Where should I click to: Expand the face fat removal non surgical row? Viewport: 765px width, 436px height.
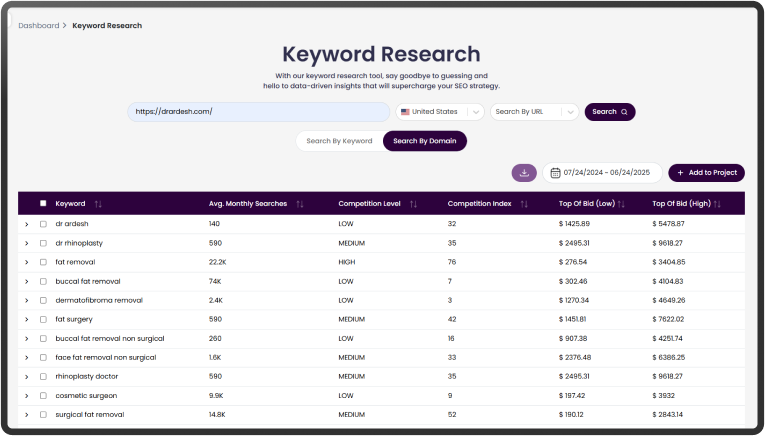pyautogui.click(x=26, y=358)
